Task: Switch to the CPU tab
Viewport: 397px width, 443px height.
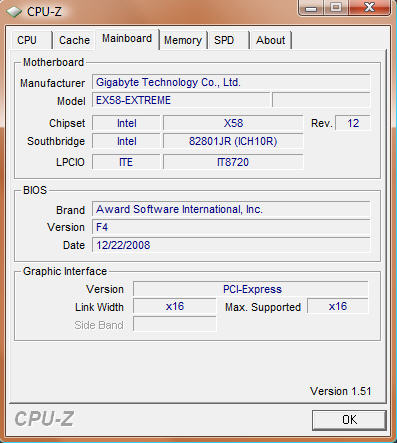Action: pyautogui.click(x=31, y=40)
